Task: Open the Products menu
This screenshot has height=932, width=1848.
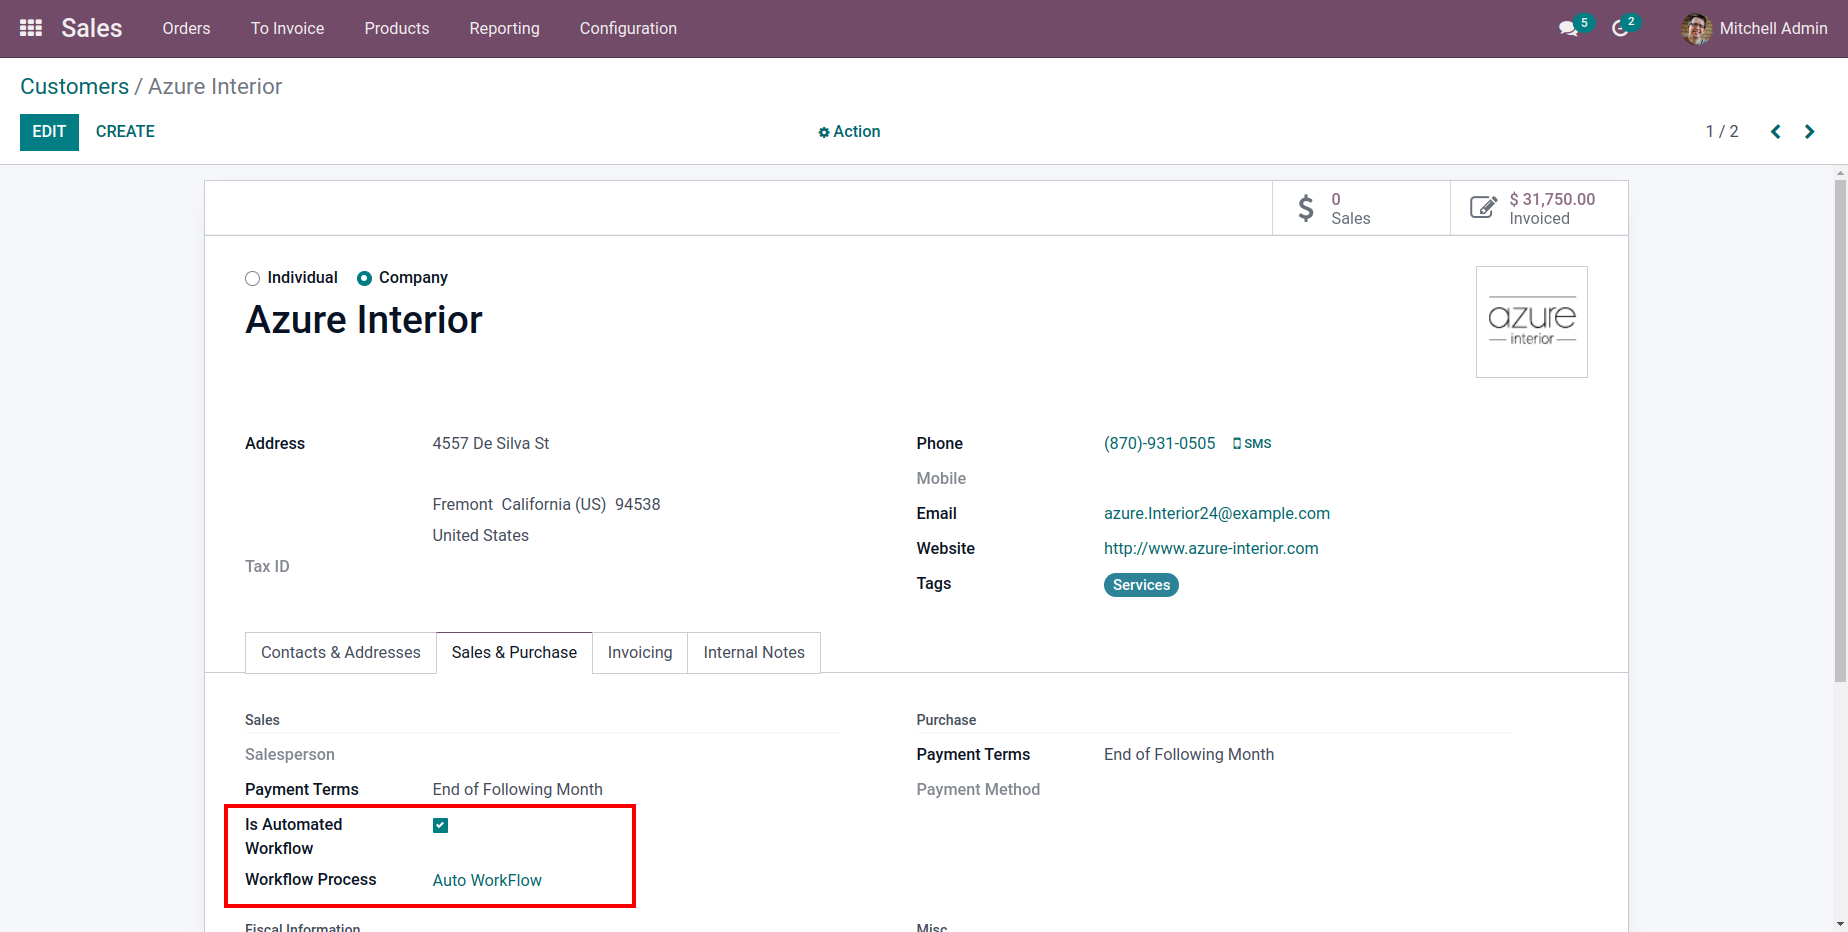Action: point(397,28)
